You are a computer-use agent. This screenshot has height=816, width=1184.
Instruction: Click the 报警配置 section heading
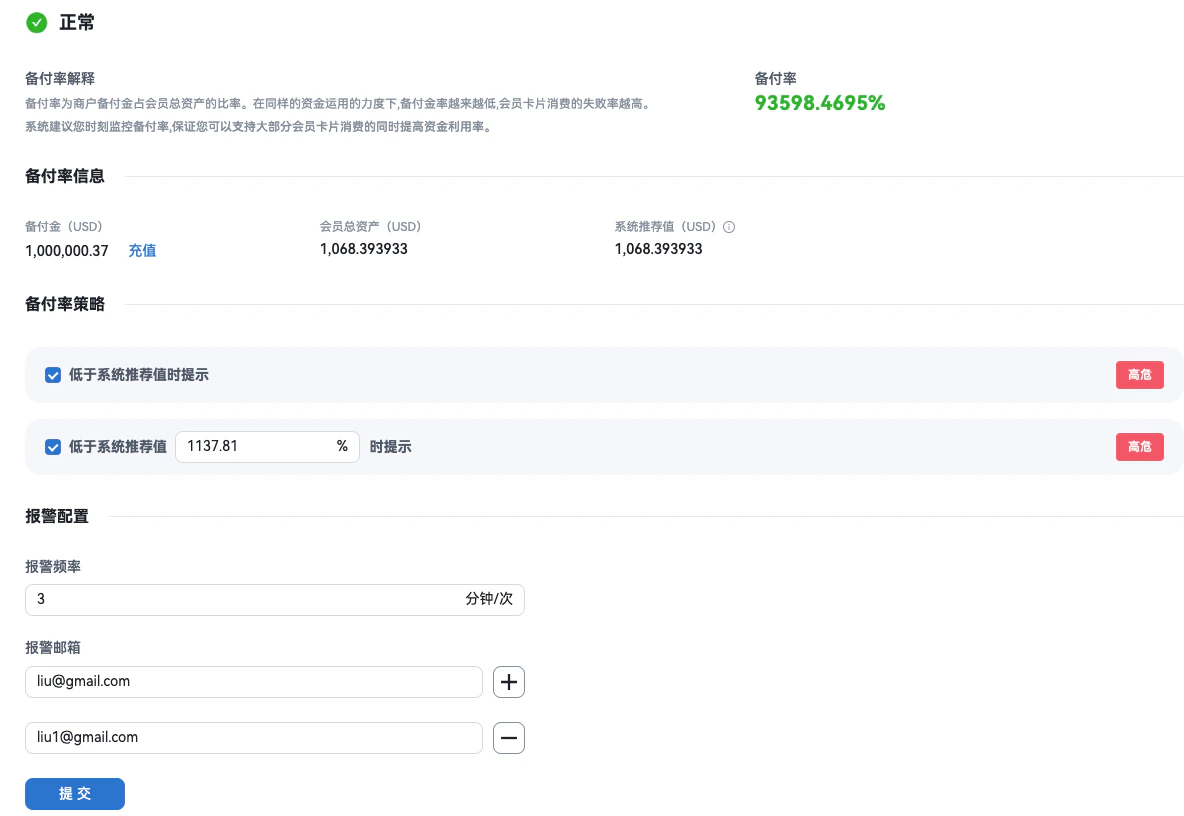coord(56,516)
